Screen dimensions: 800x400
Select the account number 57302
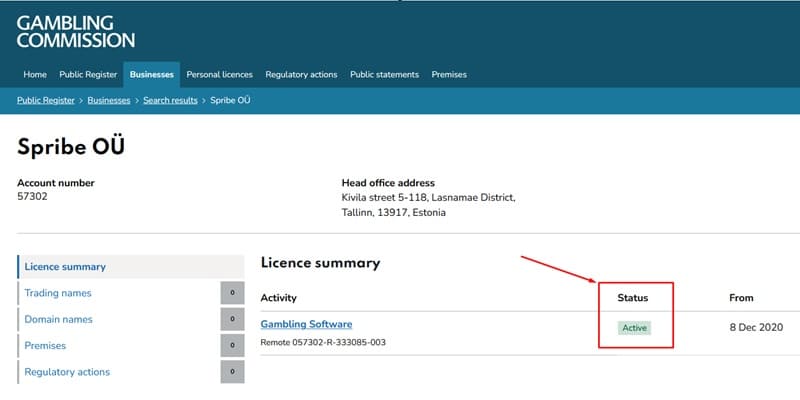click(32, 196)
